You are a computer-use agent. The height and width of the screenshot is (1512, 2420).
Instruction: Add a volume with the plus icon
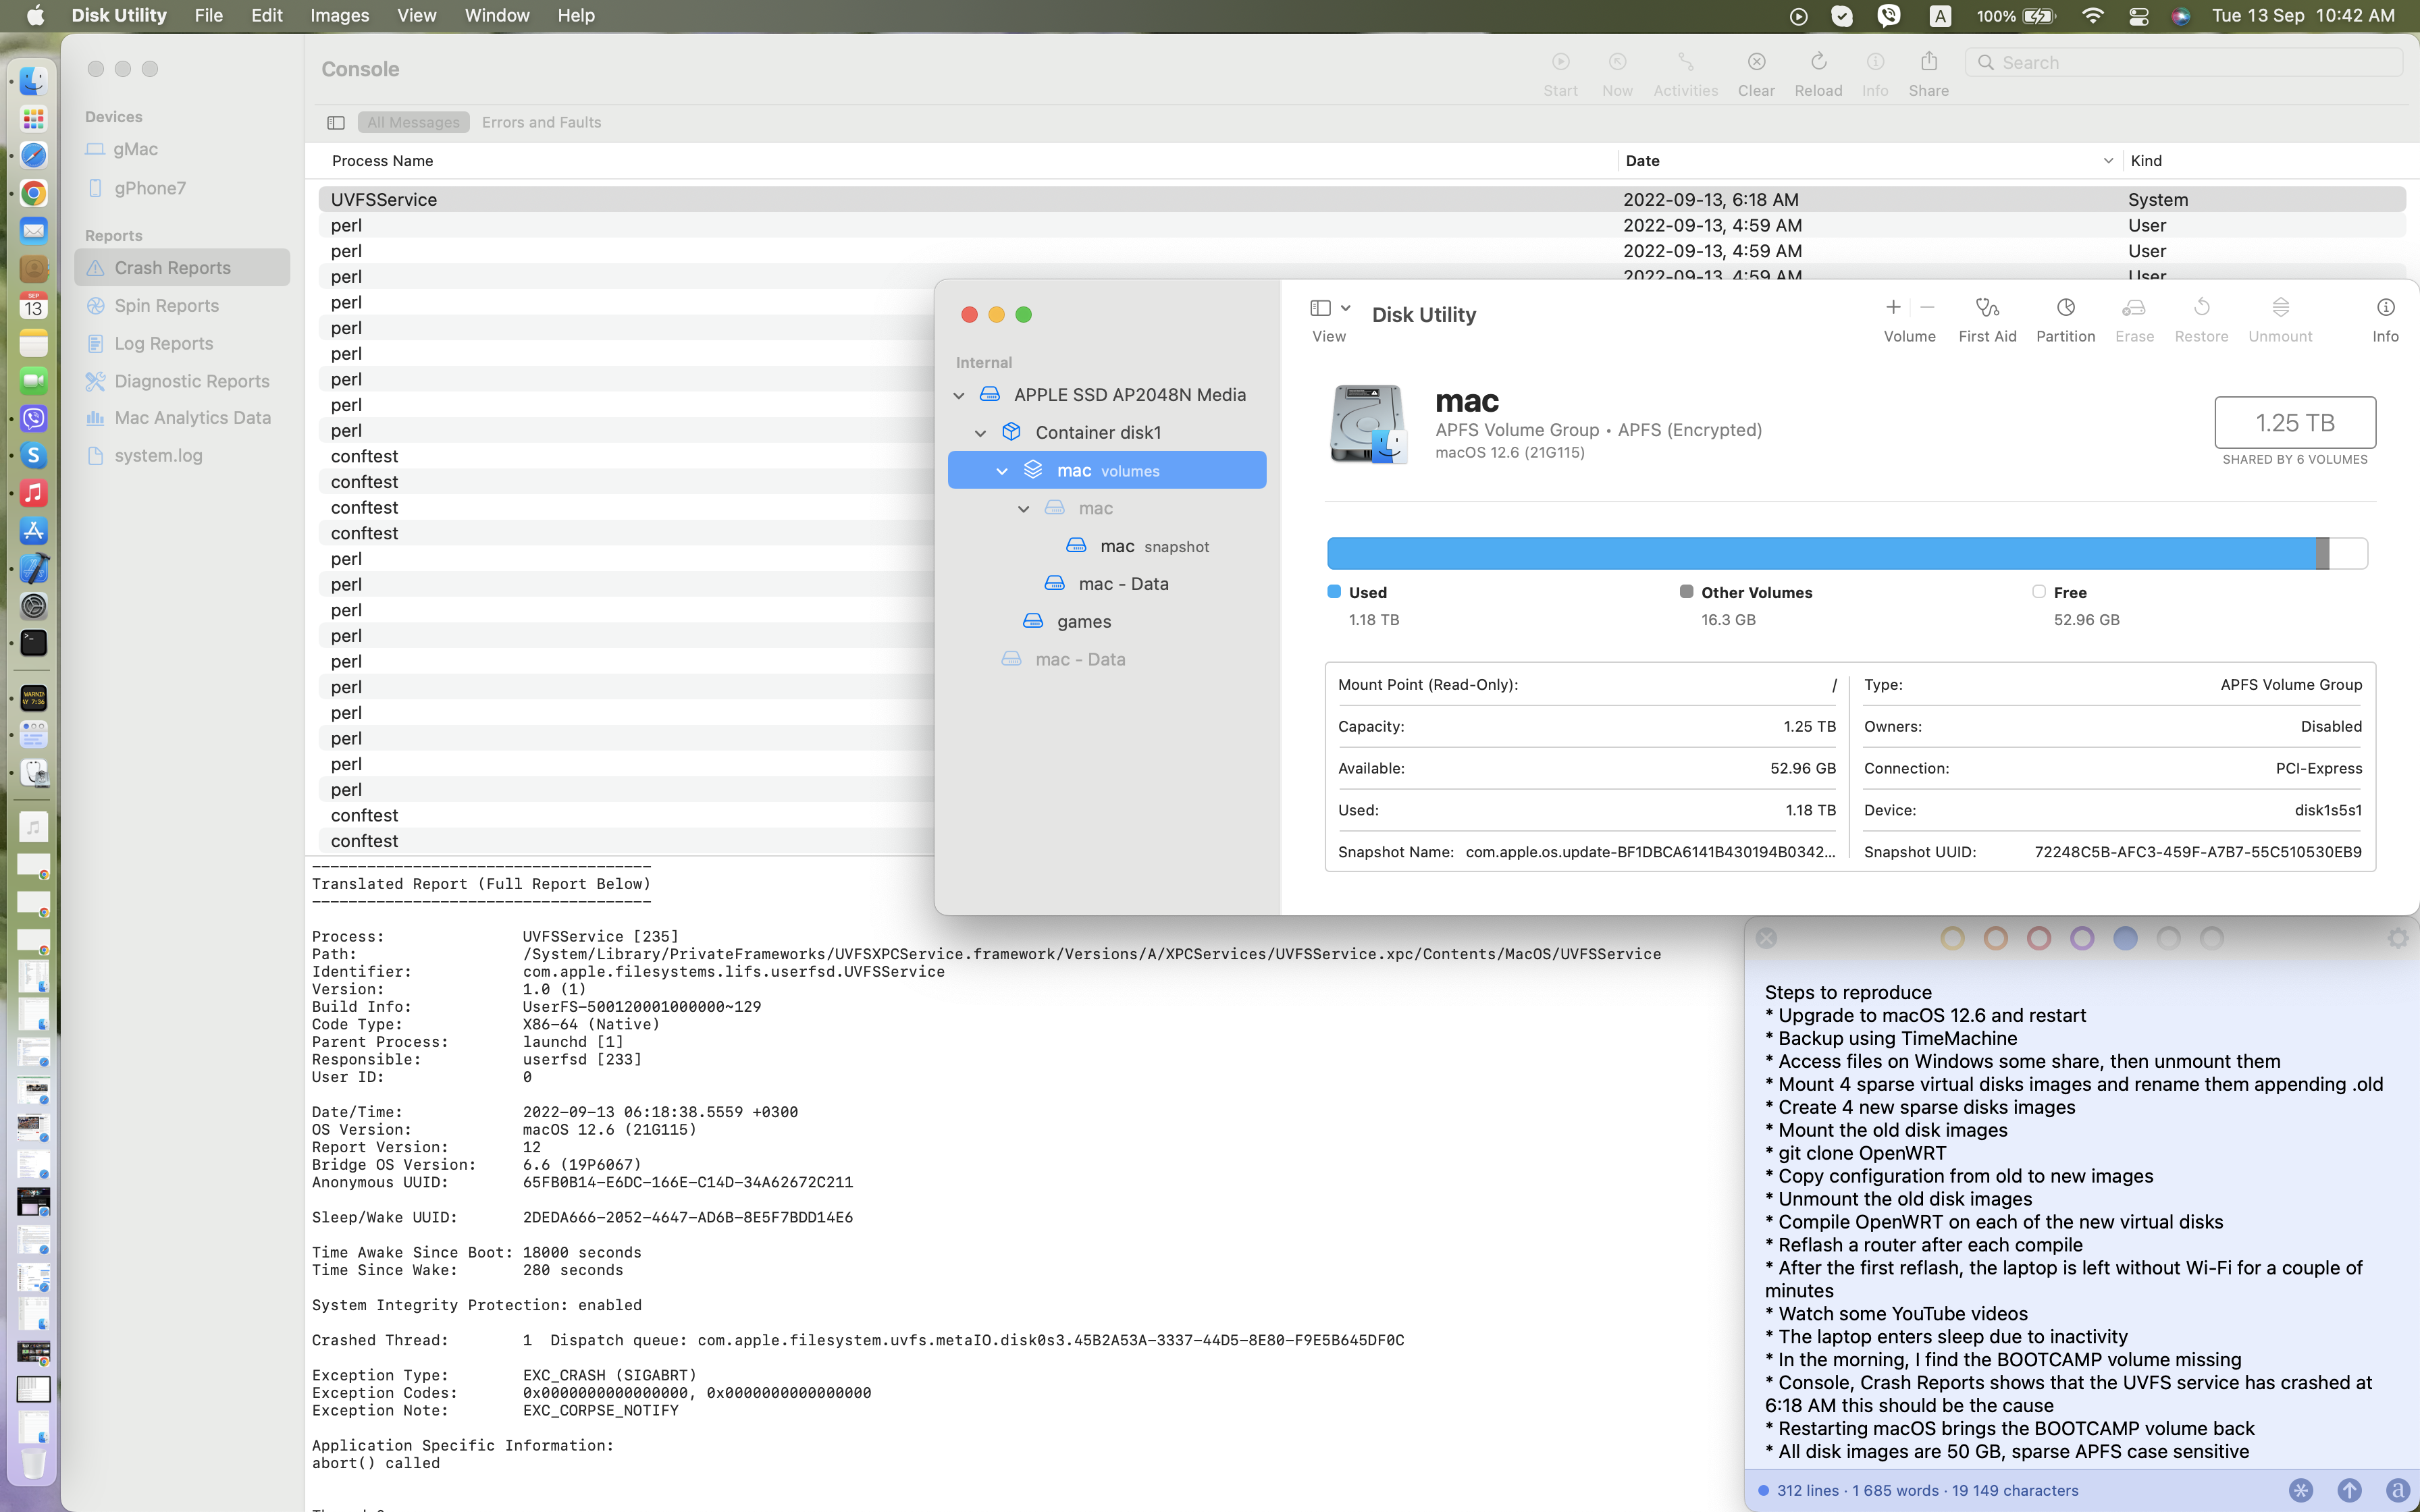pyautogui.click(x=1893, y=307)
